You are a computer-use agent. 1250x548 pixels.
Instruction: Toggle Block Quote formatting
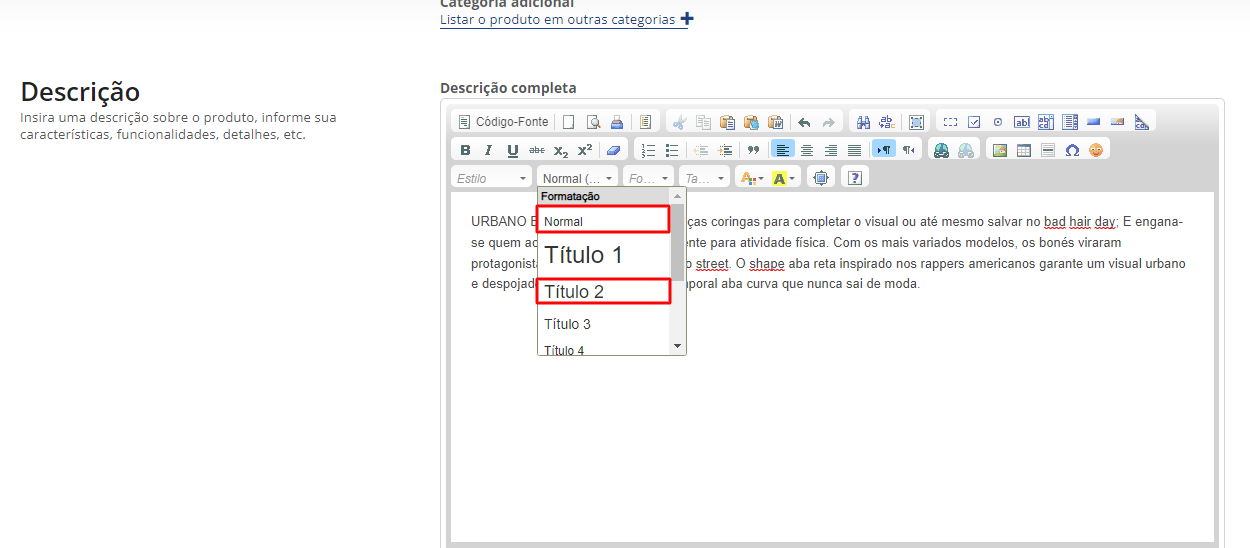point(754,150)
